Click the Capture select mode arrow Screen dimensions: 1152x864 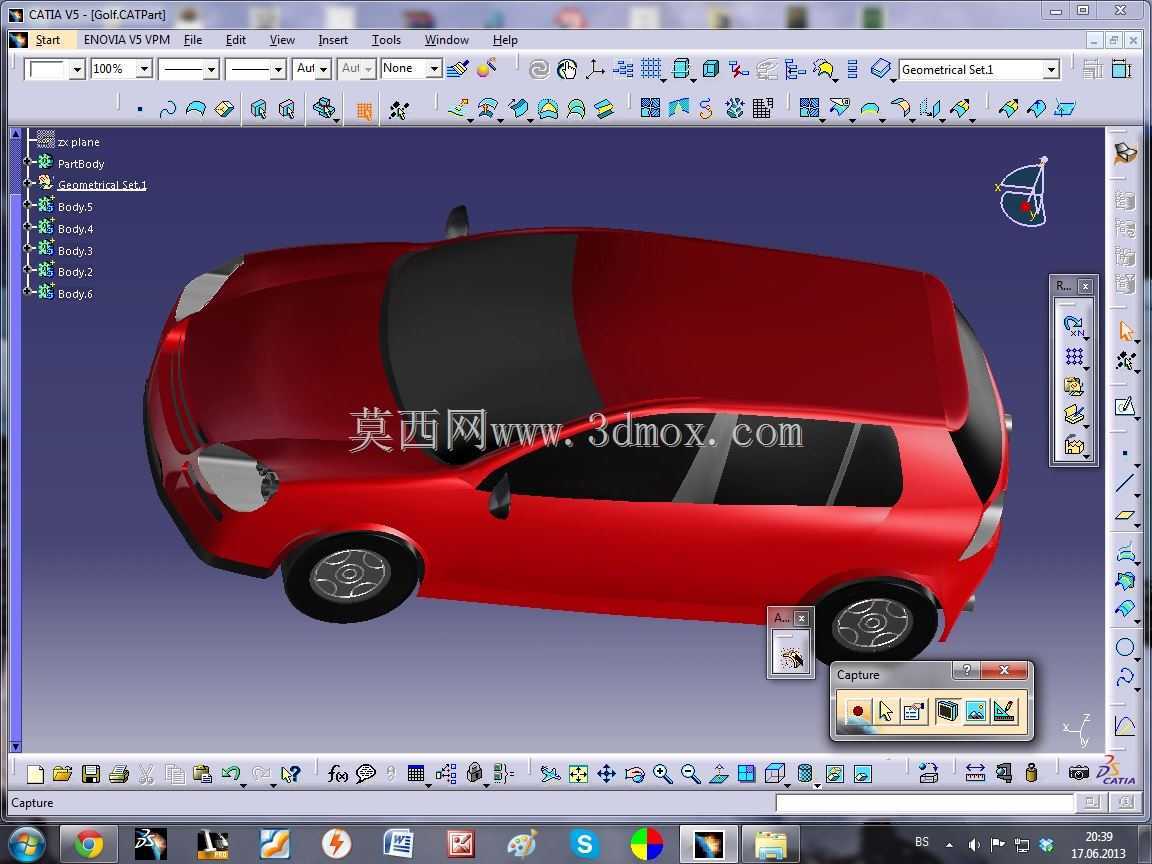click(885, 711)
